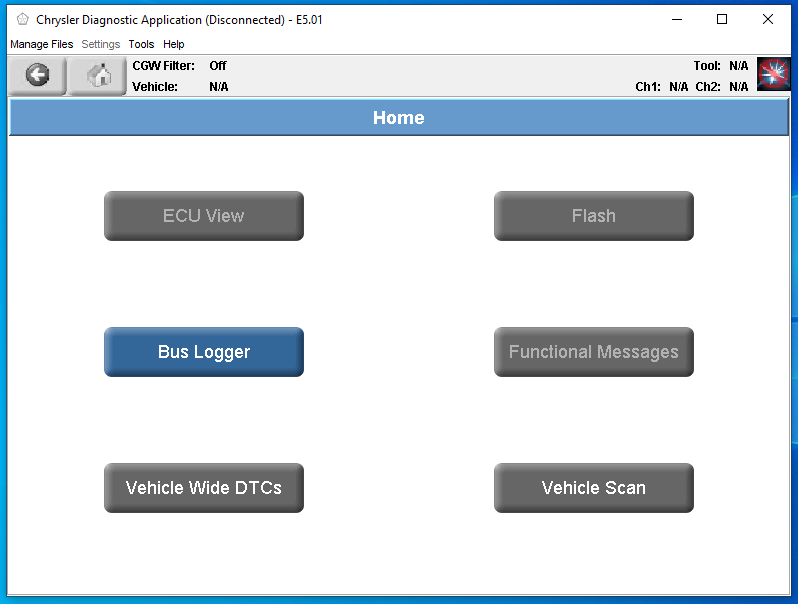Click the Tool label text

coord(707,66)
